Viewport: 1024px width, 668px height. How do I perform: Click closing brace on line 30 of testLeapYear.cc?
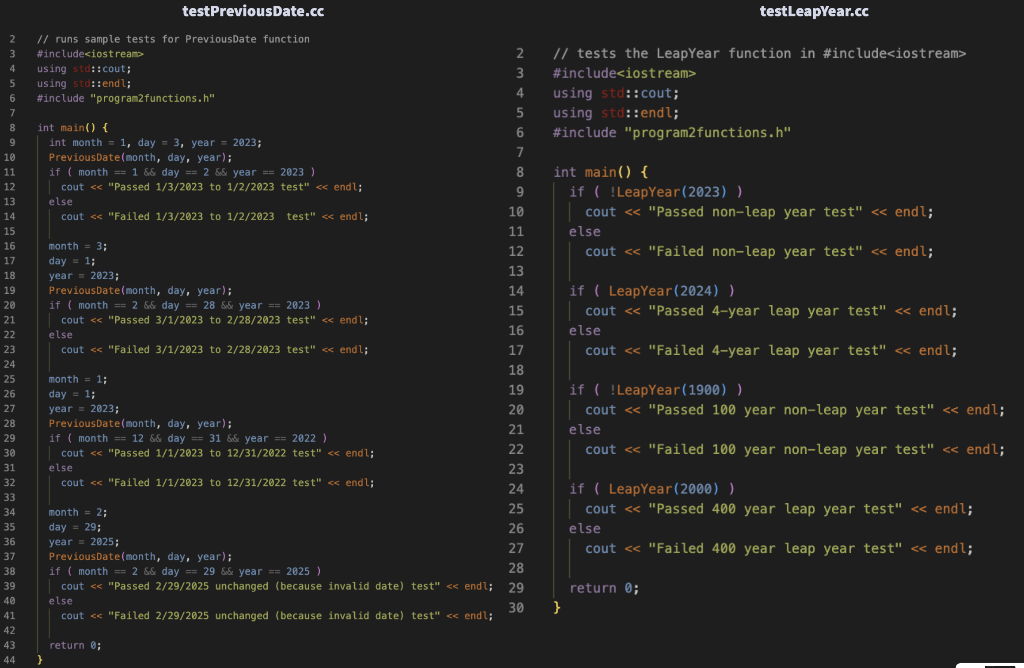click(556, 608)
